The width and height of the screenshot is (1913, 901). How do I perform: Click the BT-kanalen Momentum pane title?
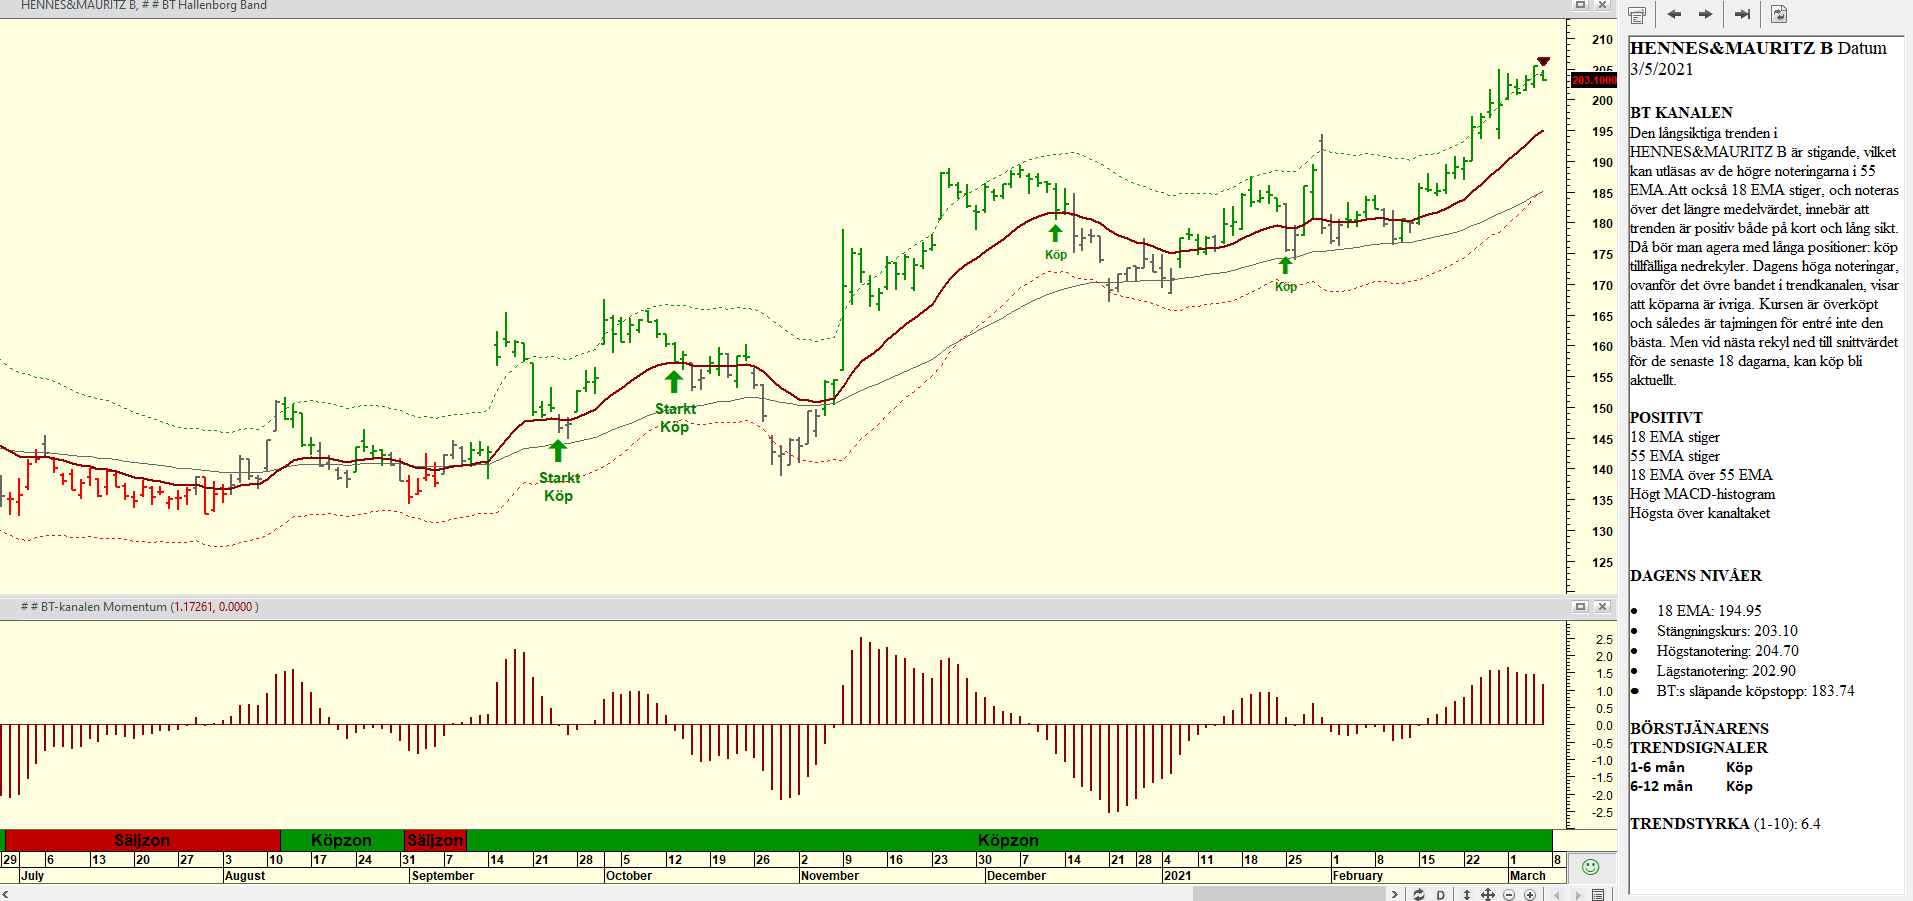click(x=140, y=607)
